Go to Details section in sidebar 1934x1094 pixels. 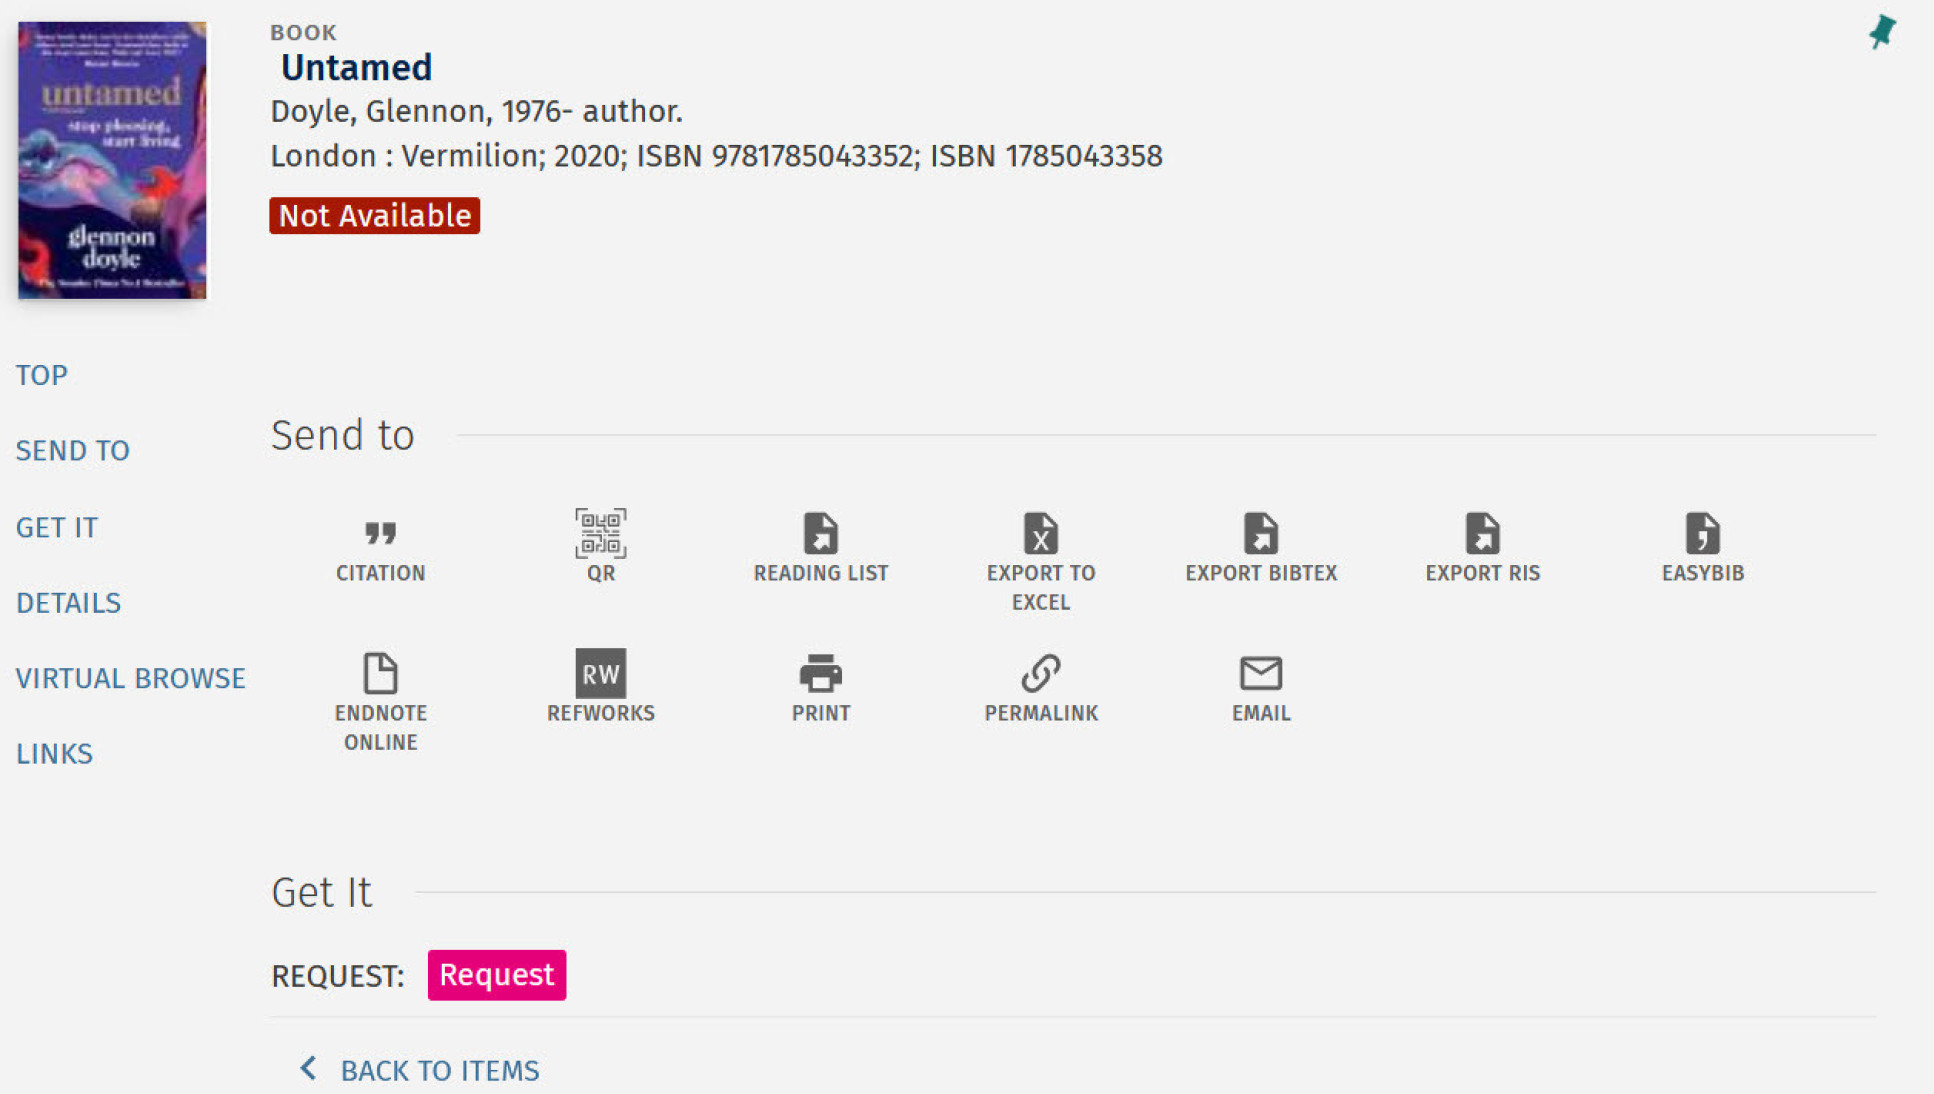(68, 603)
